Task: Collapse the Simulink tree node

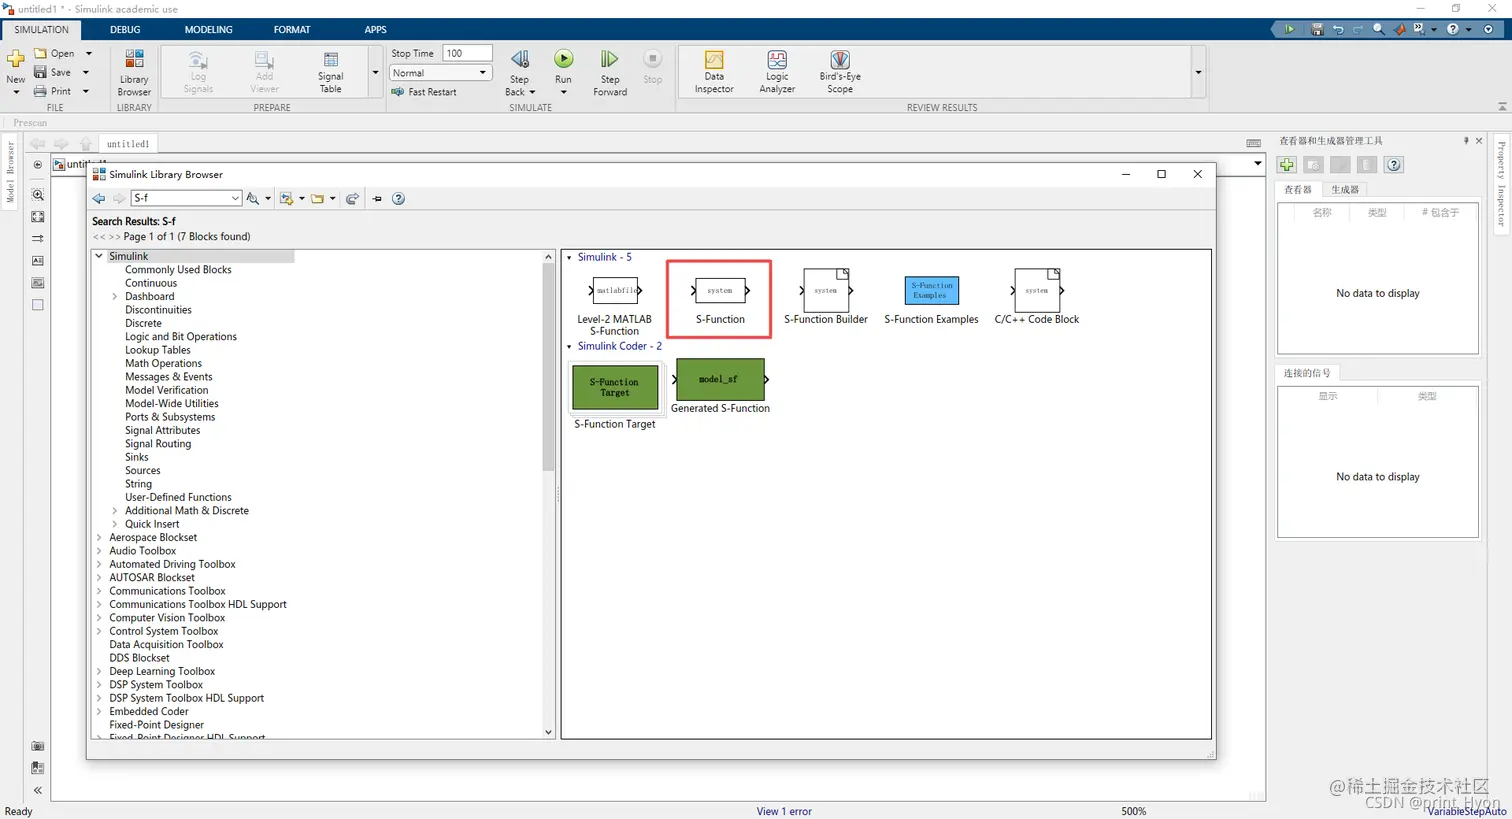Action: pos(99,257)
